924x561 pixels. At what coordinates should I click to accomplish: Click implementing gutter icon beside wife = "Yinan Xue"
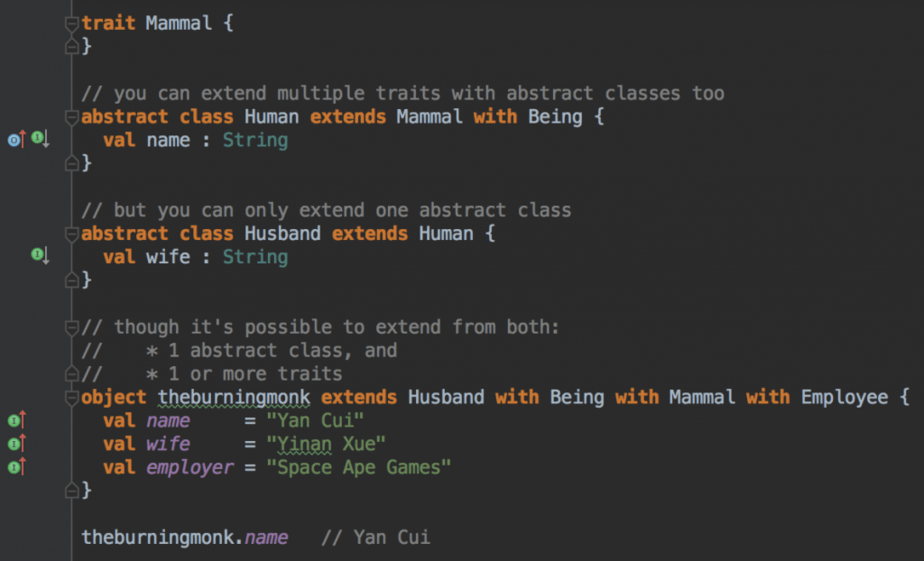[16, 444]
